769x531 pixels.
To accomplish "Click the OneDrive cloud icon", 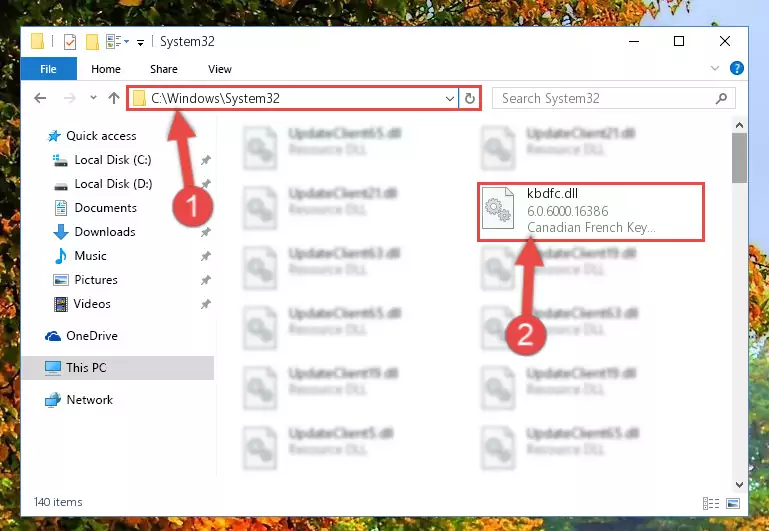I will [53, 336].
